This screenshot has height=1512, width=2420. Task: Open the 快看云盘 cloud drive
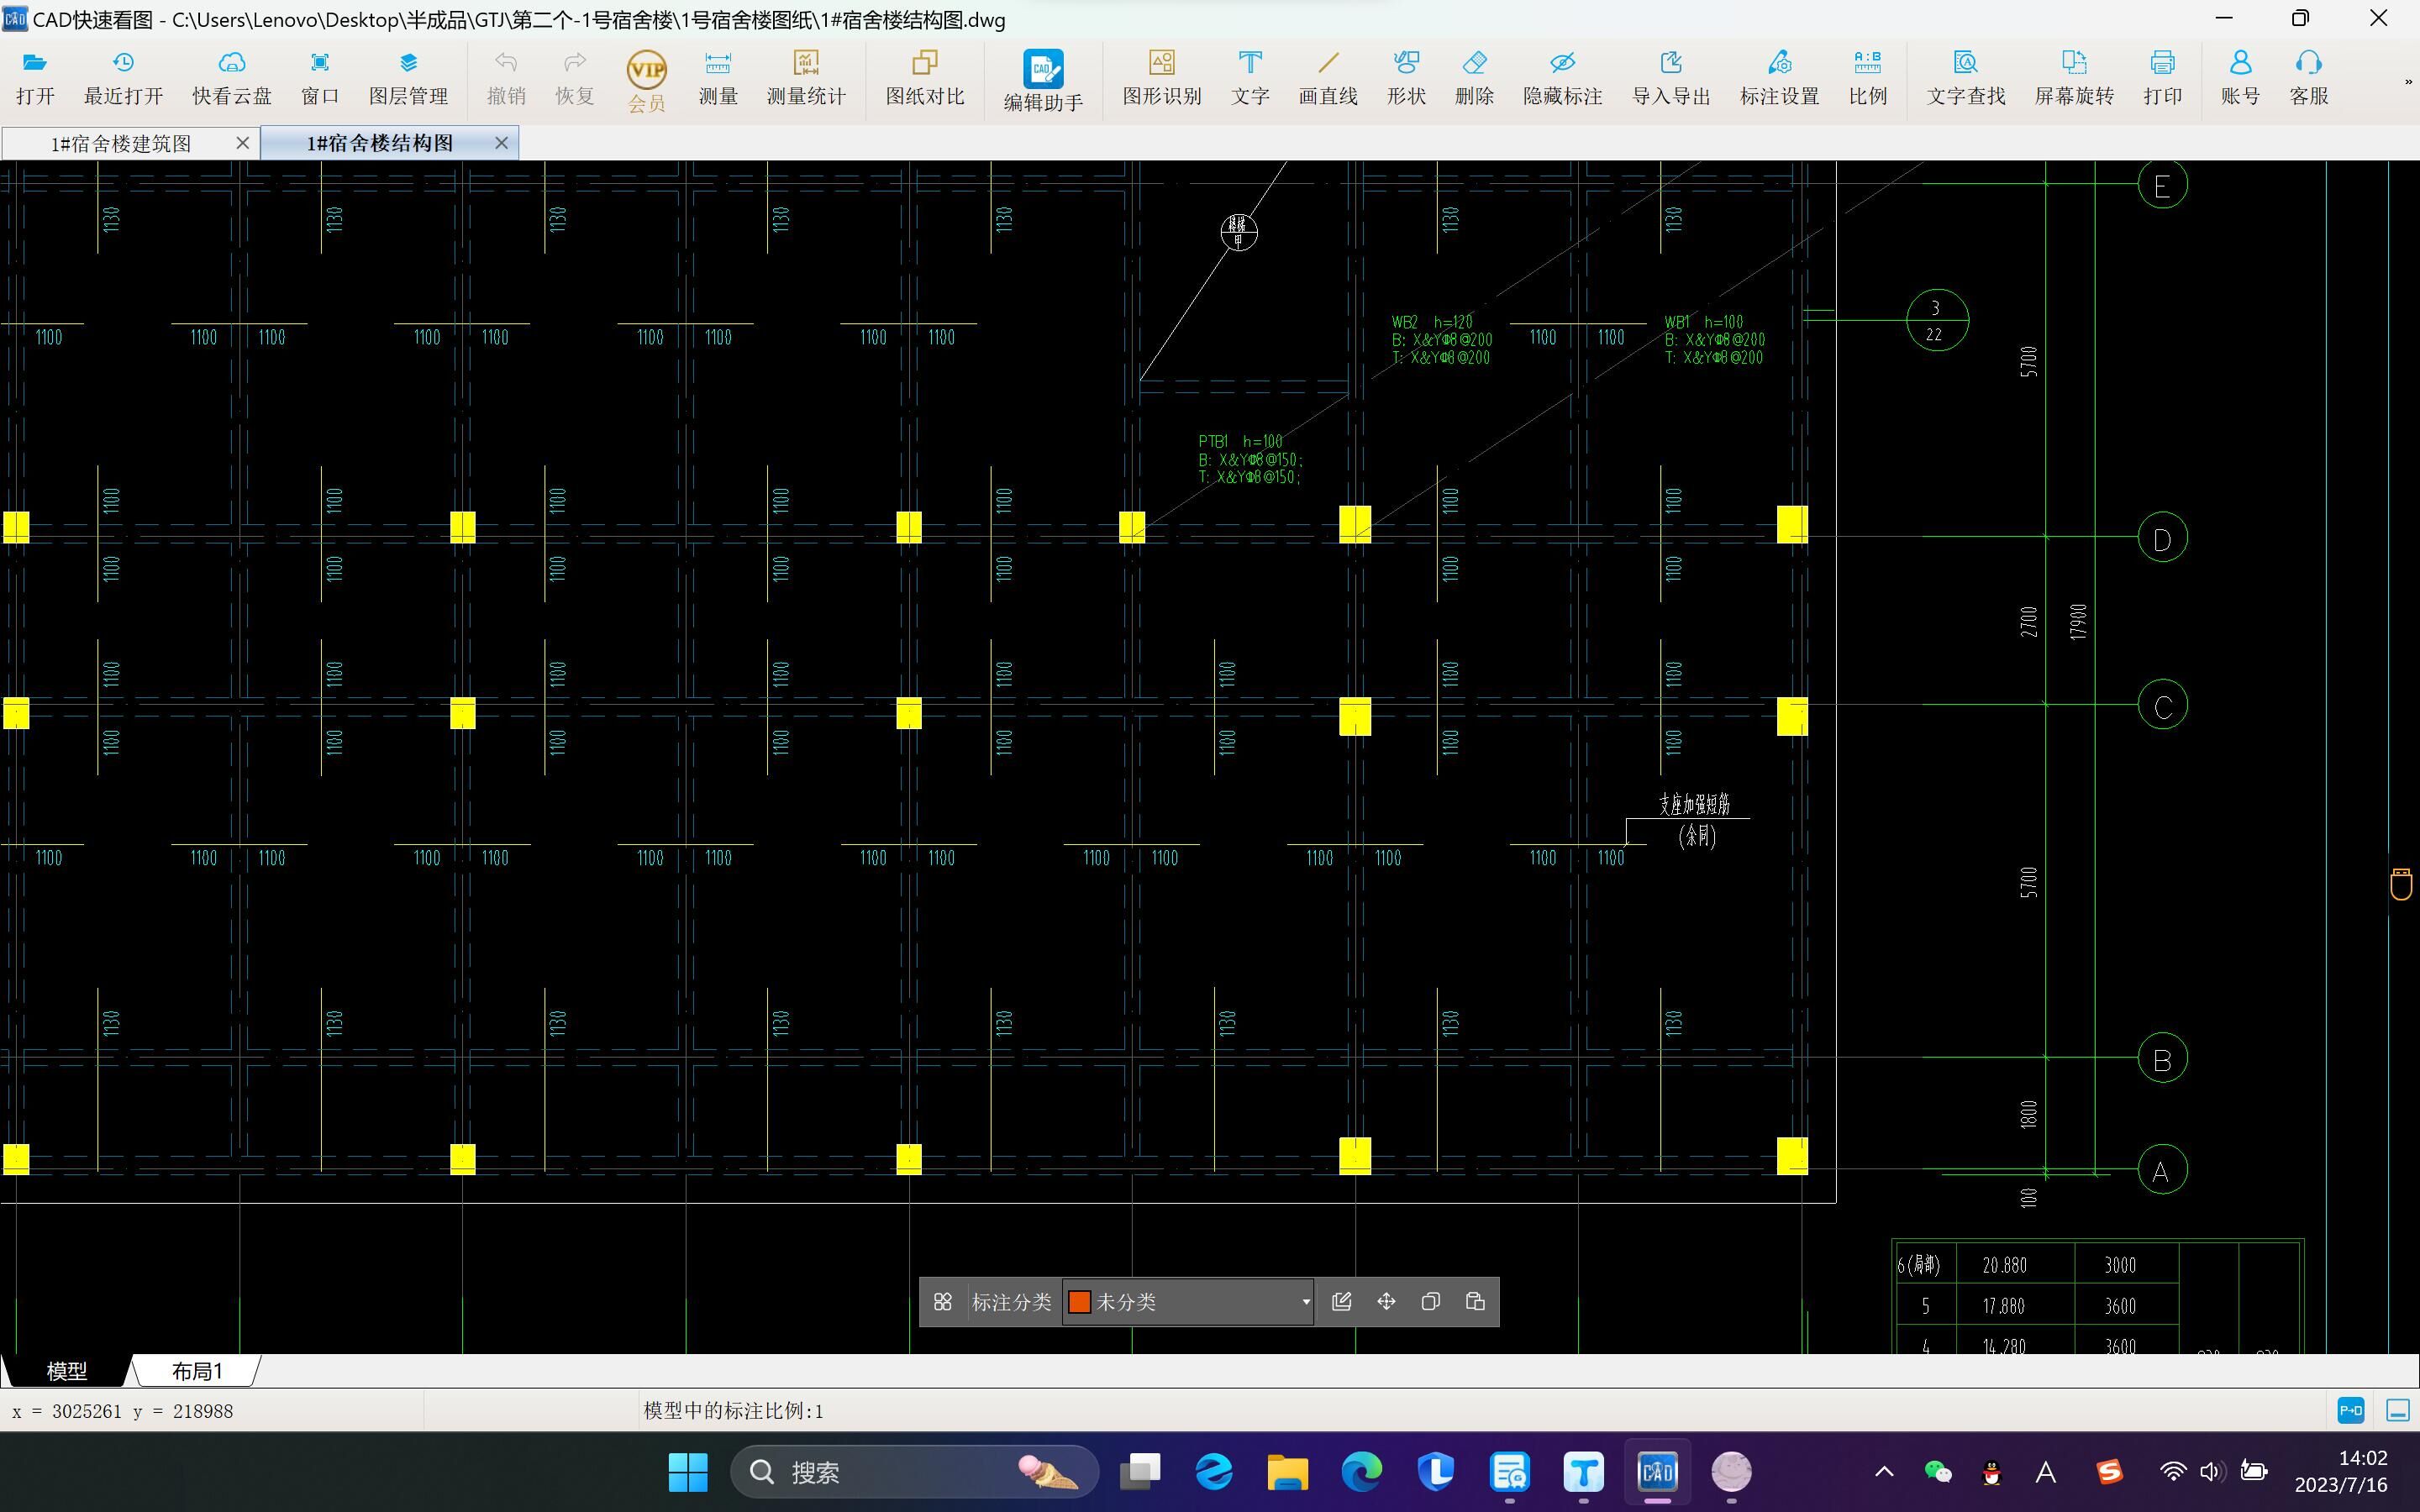pyautogui.click(x=232, y=78)
